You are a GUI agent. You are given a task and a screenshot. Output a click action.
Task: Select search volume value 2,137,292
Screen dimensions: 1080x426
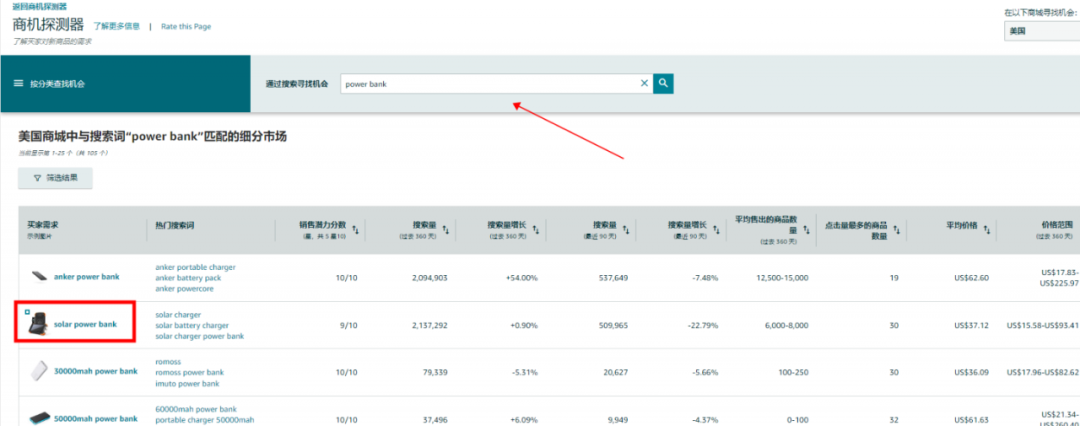click(428, 325)
